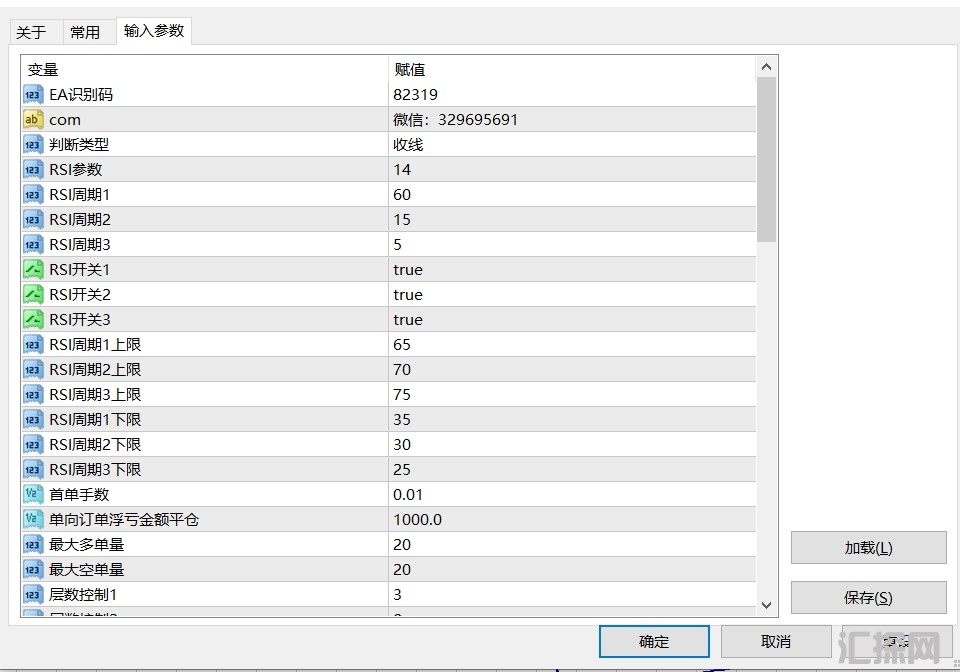Click the boolean icon beside RSI开关3

coord(33,320)
